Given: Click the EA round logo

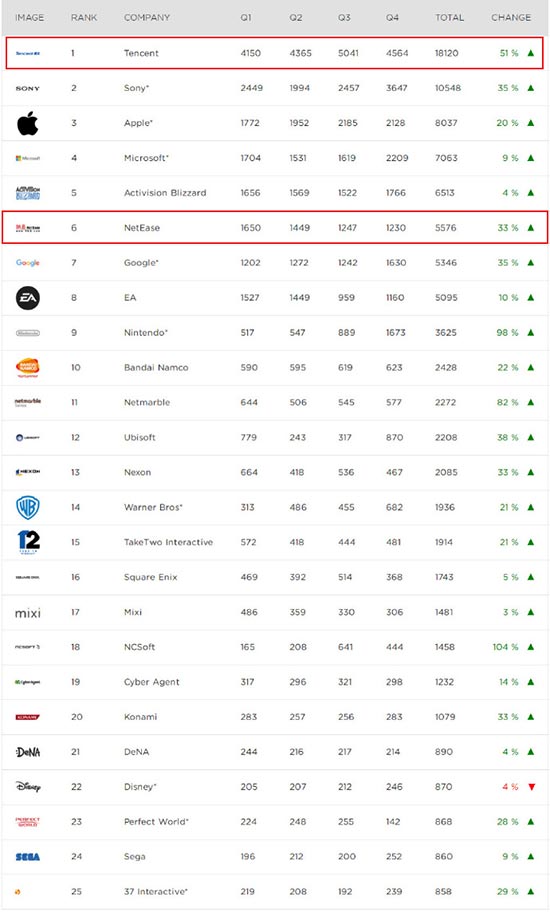Looking at the screenshot, I should [x=27, y=298].
